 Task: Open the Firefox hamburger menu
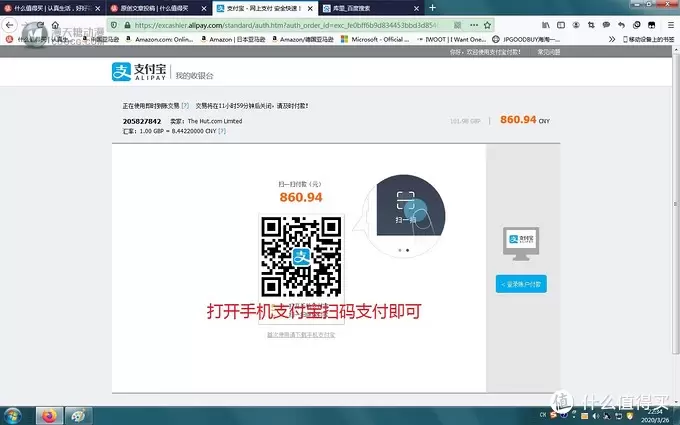tap(670, 25)
